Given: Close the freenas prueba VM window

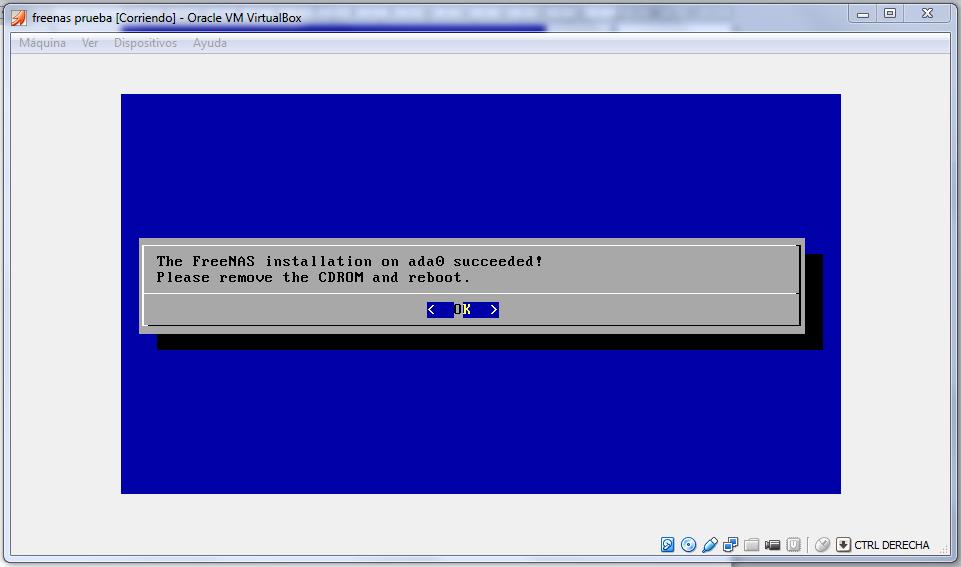Looking at the screenshot, I should coord(926,13).
